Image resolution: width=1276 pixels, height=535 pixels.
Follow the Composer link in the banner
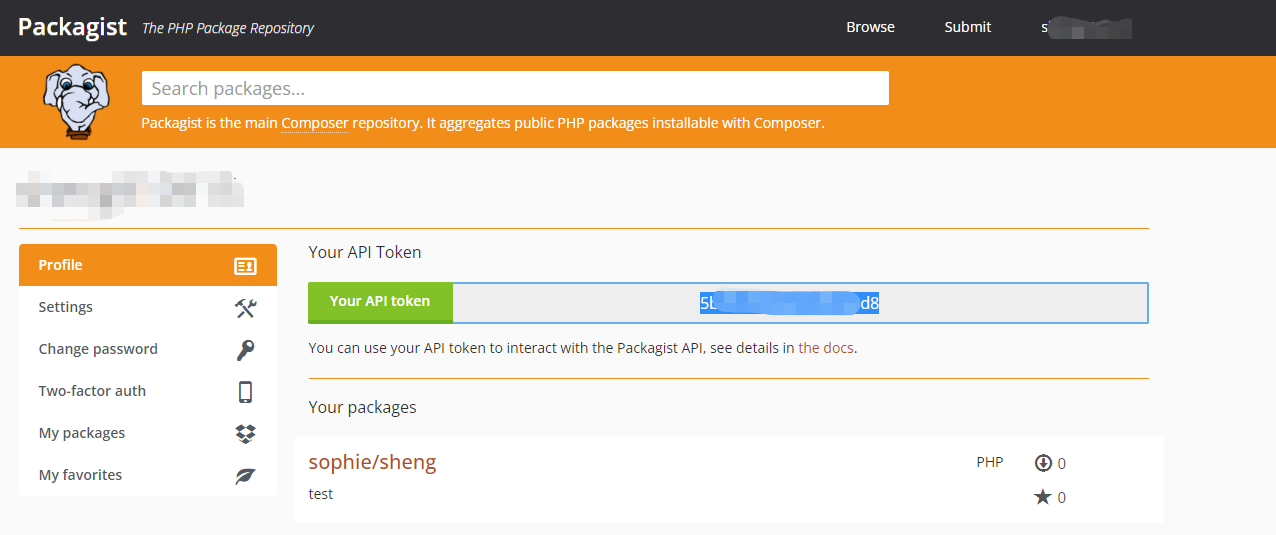[x=315, y=124]
